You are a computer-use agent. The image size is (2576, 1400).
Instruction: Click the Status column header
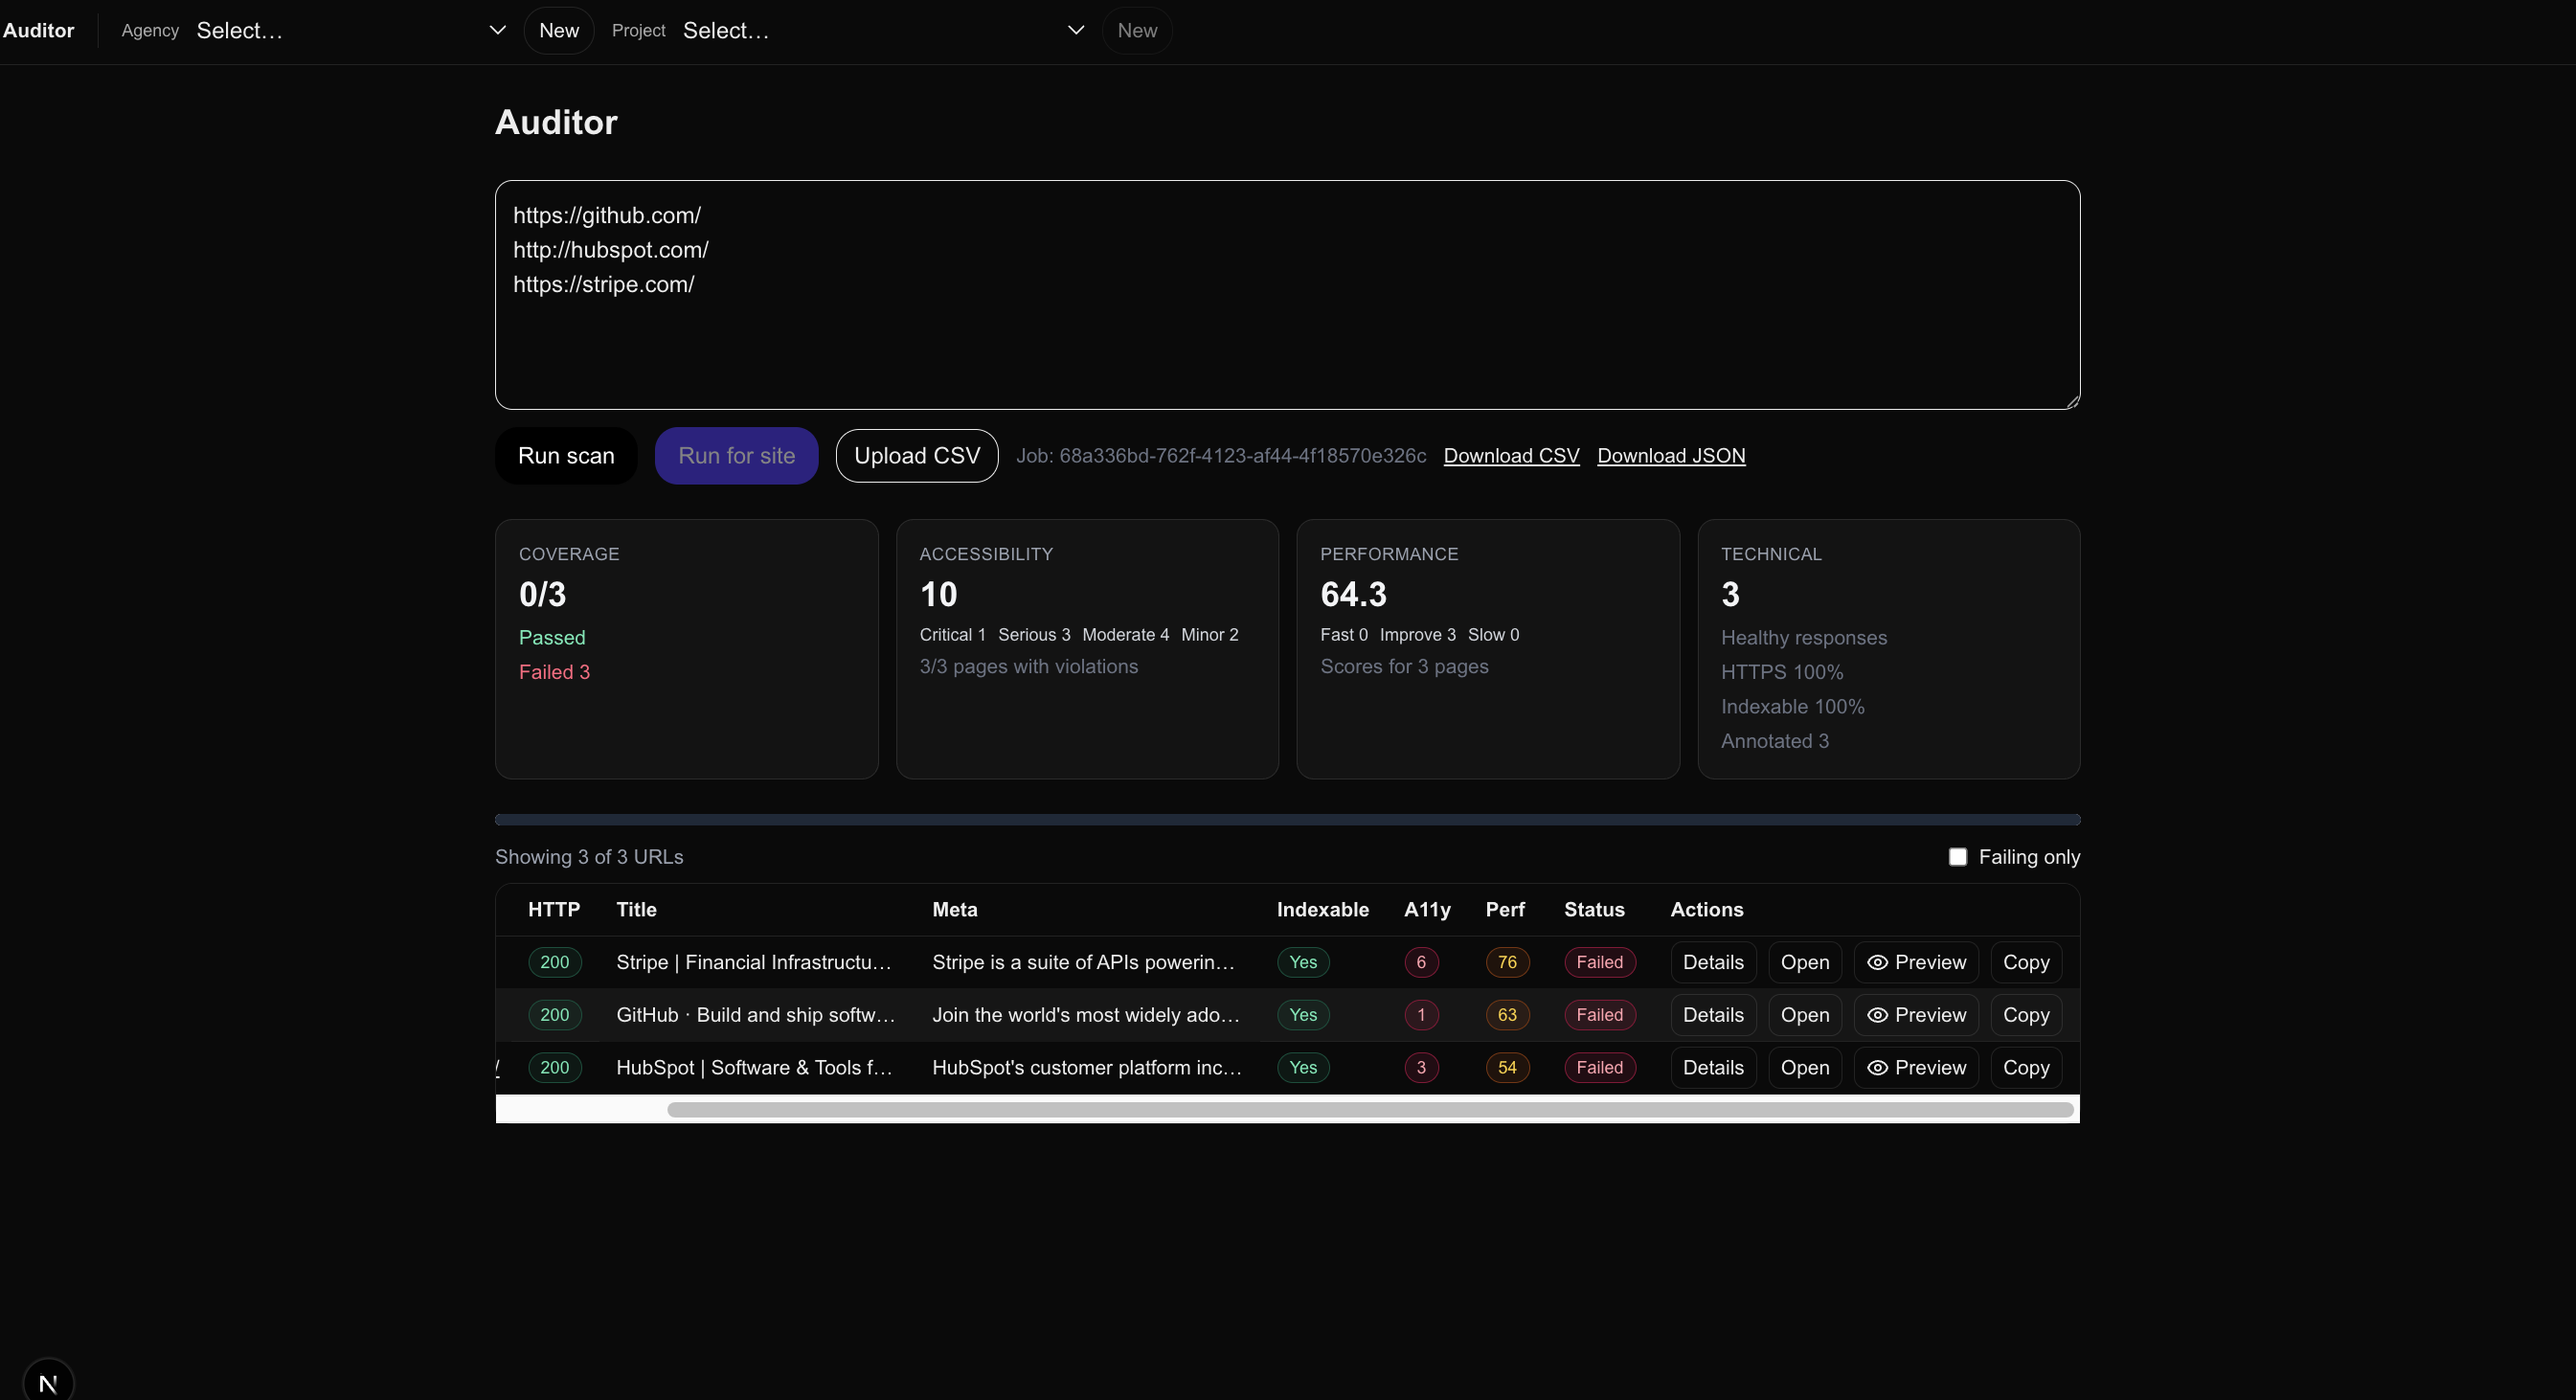[1593, 910]
